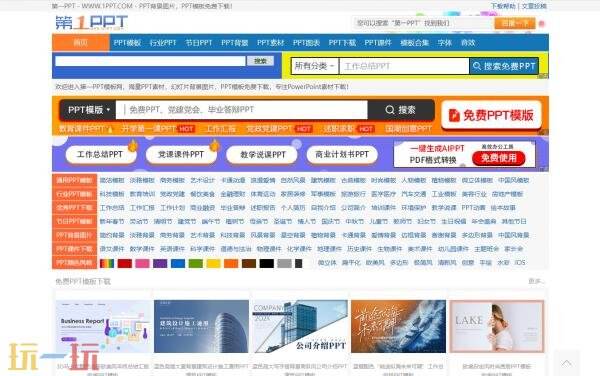The image size is (600, 376).
Task: Open the 节日PPT nav menu item
Action: click(199, 43)
